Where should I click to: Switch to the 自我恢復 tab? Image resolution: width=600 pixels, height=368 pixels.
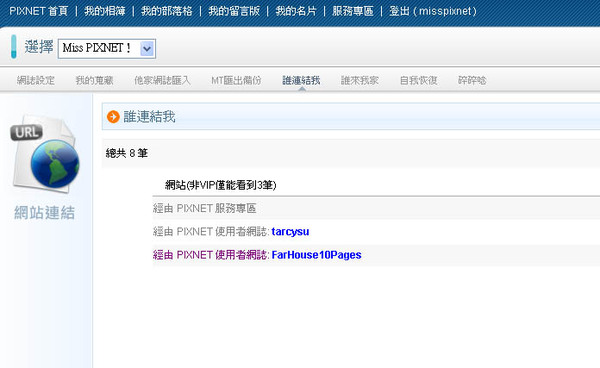click(418, 80)
